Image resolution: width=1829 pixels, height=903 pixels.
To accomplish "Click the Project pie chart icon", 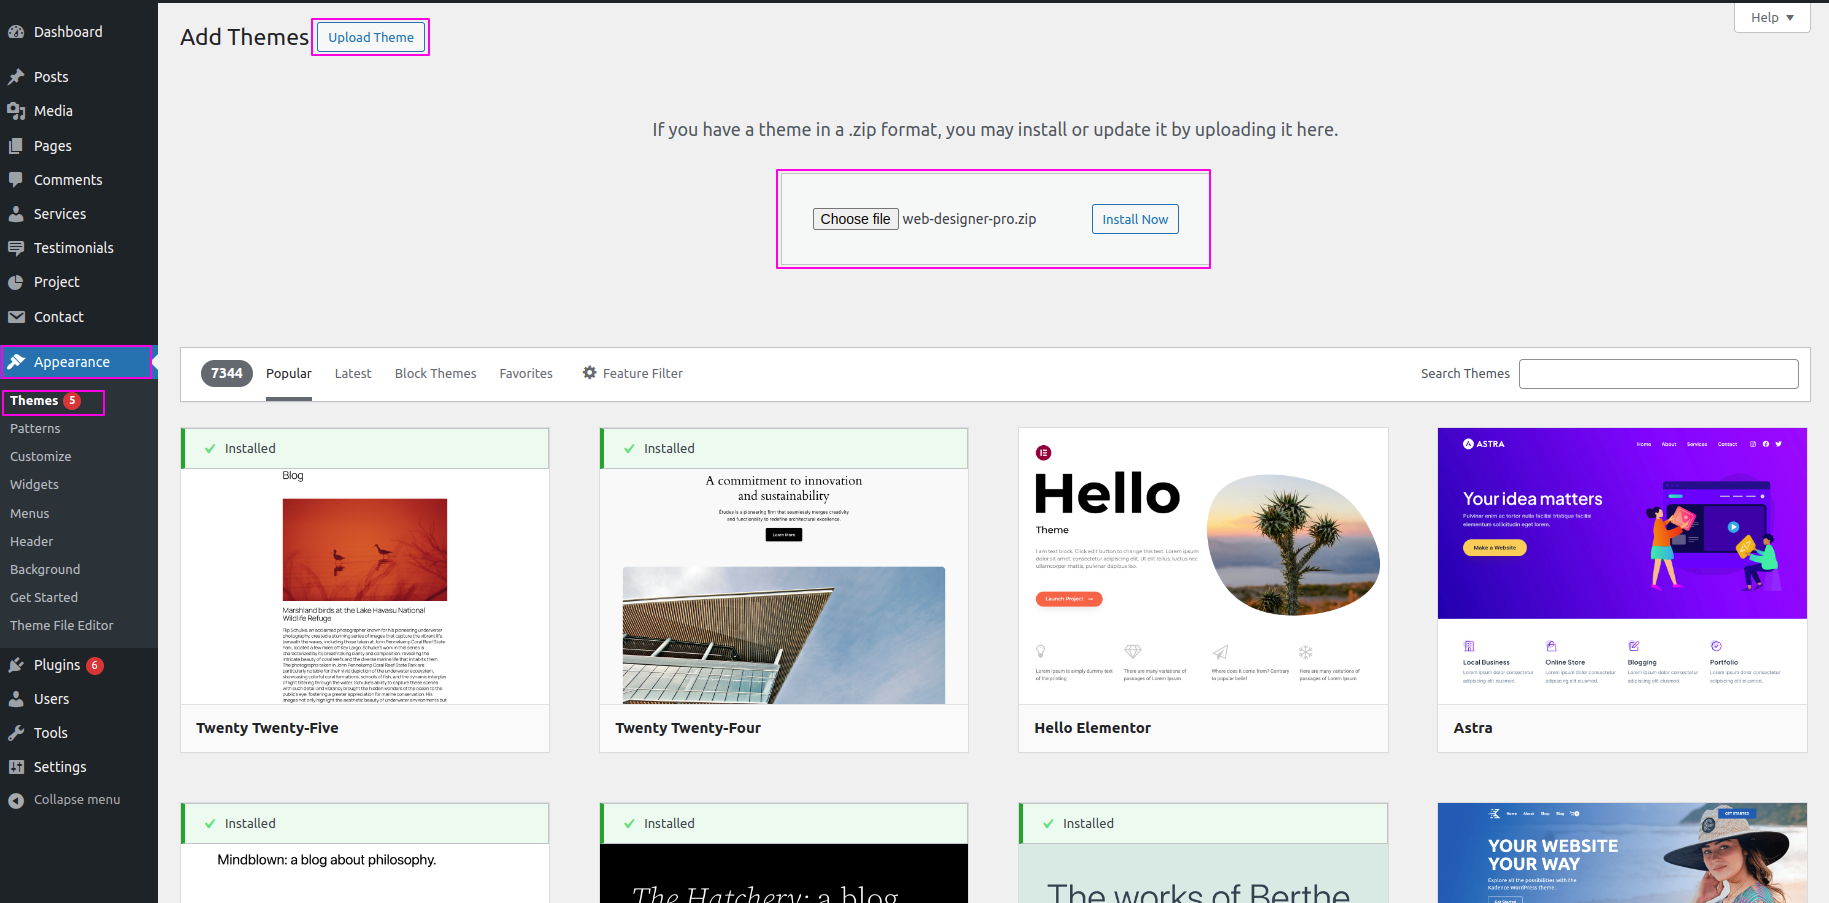I will tap(16, 282).
